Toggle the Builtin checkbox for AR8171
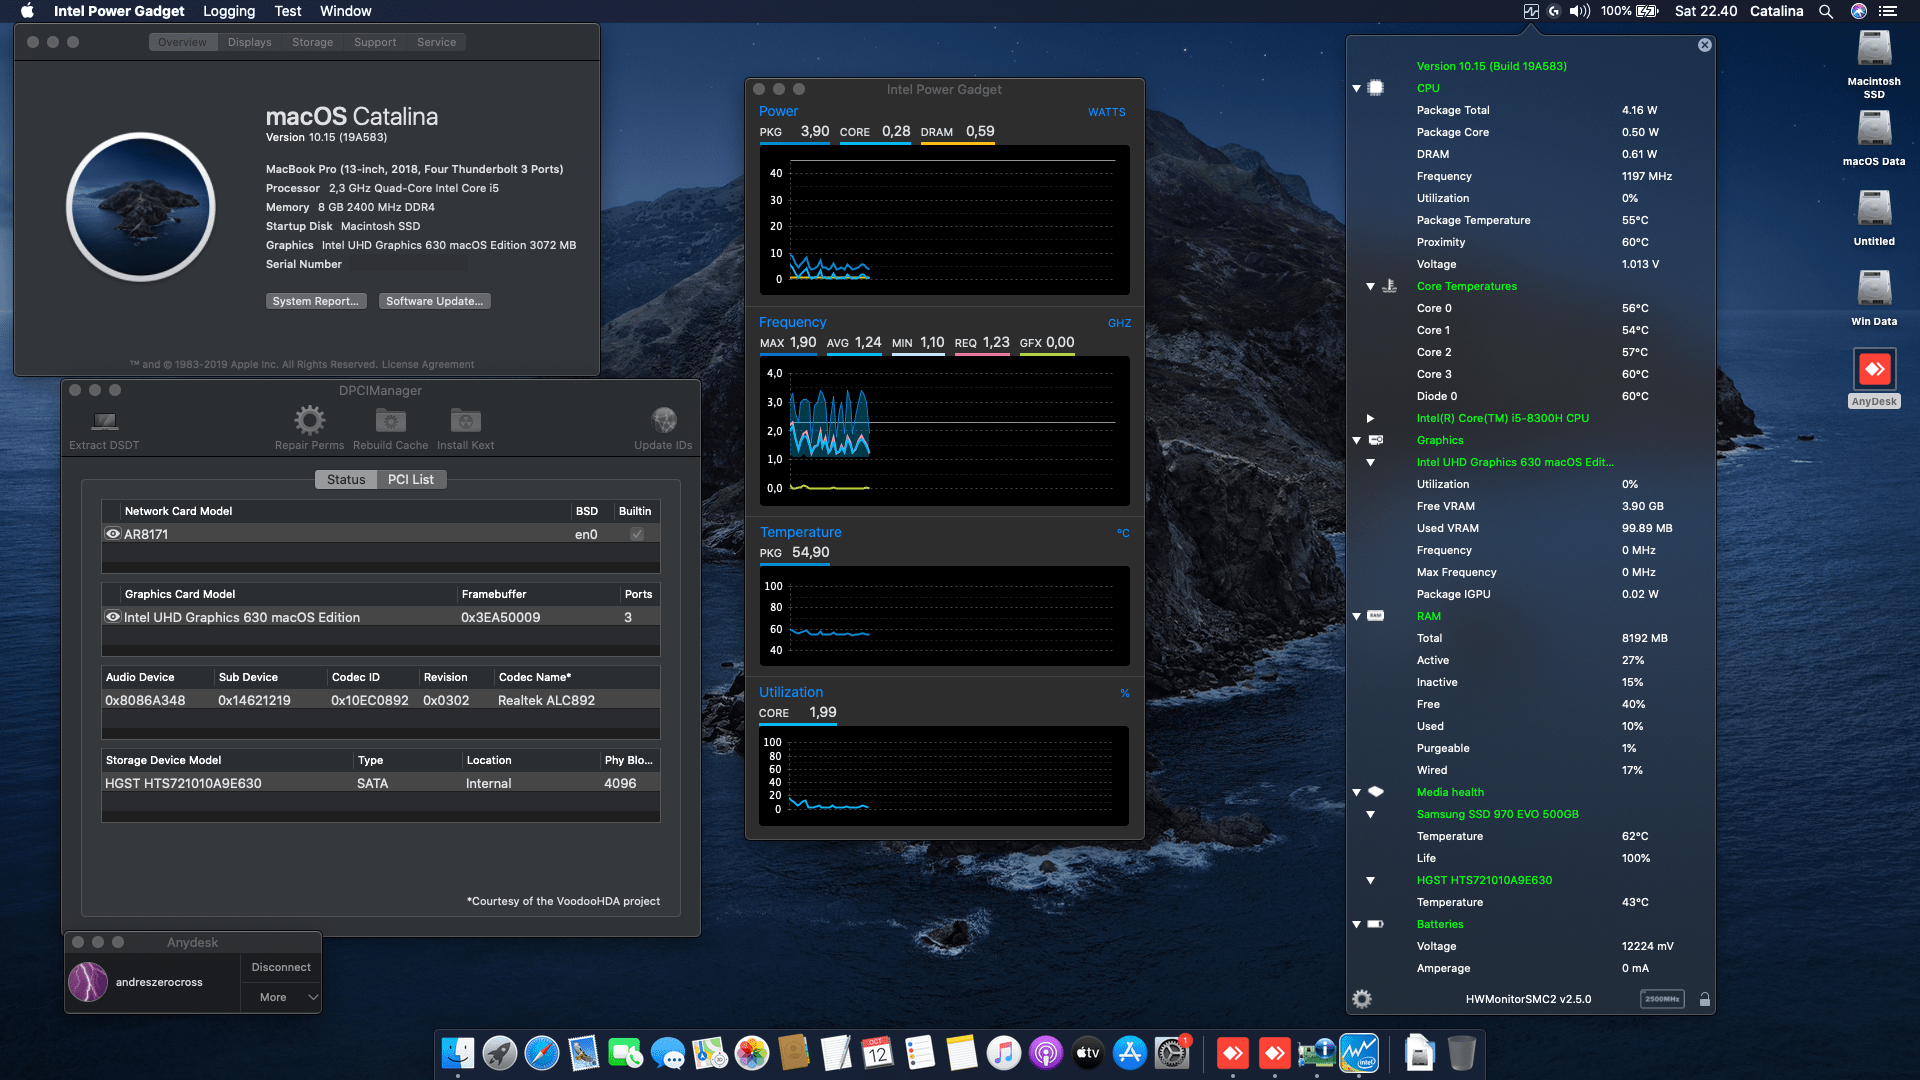Screen dimensions: 1920x1080 coord(637,533)
